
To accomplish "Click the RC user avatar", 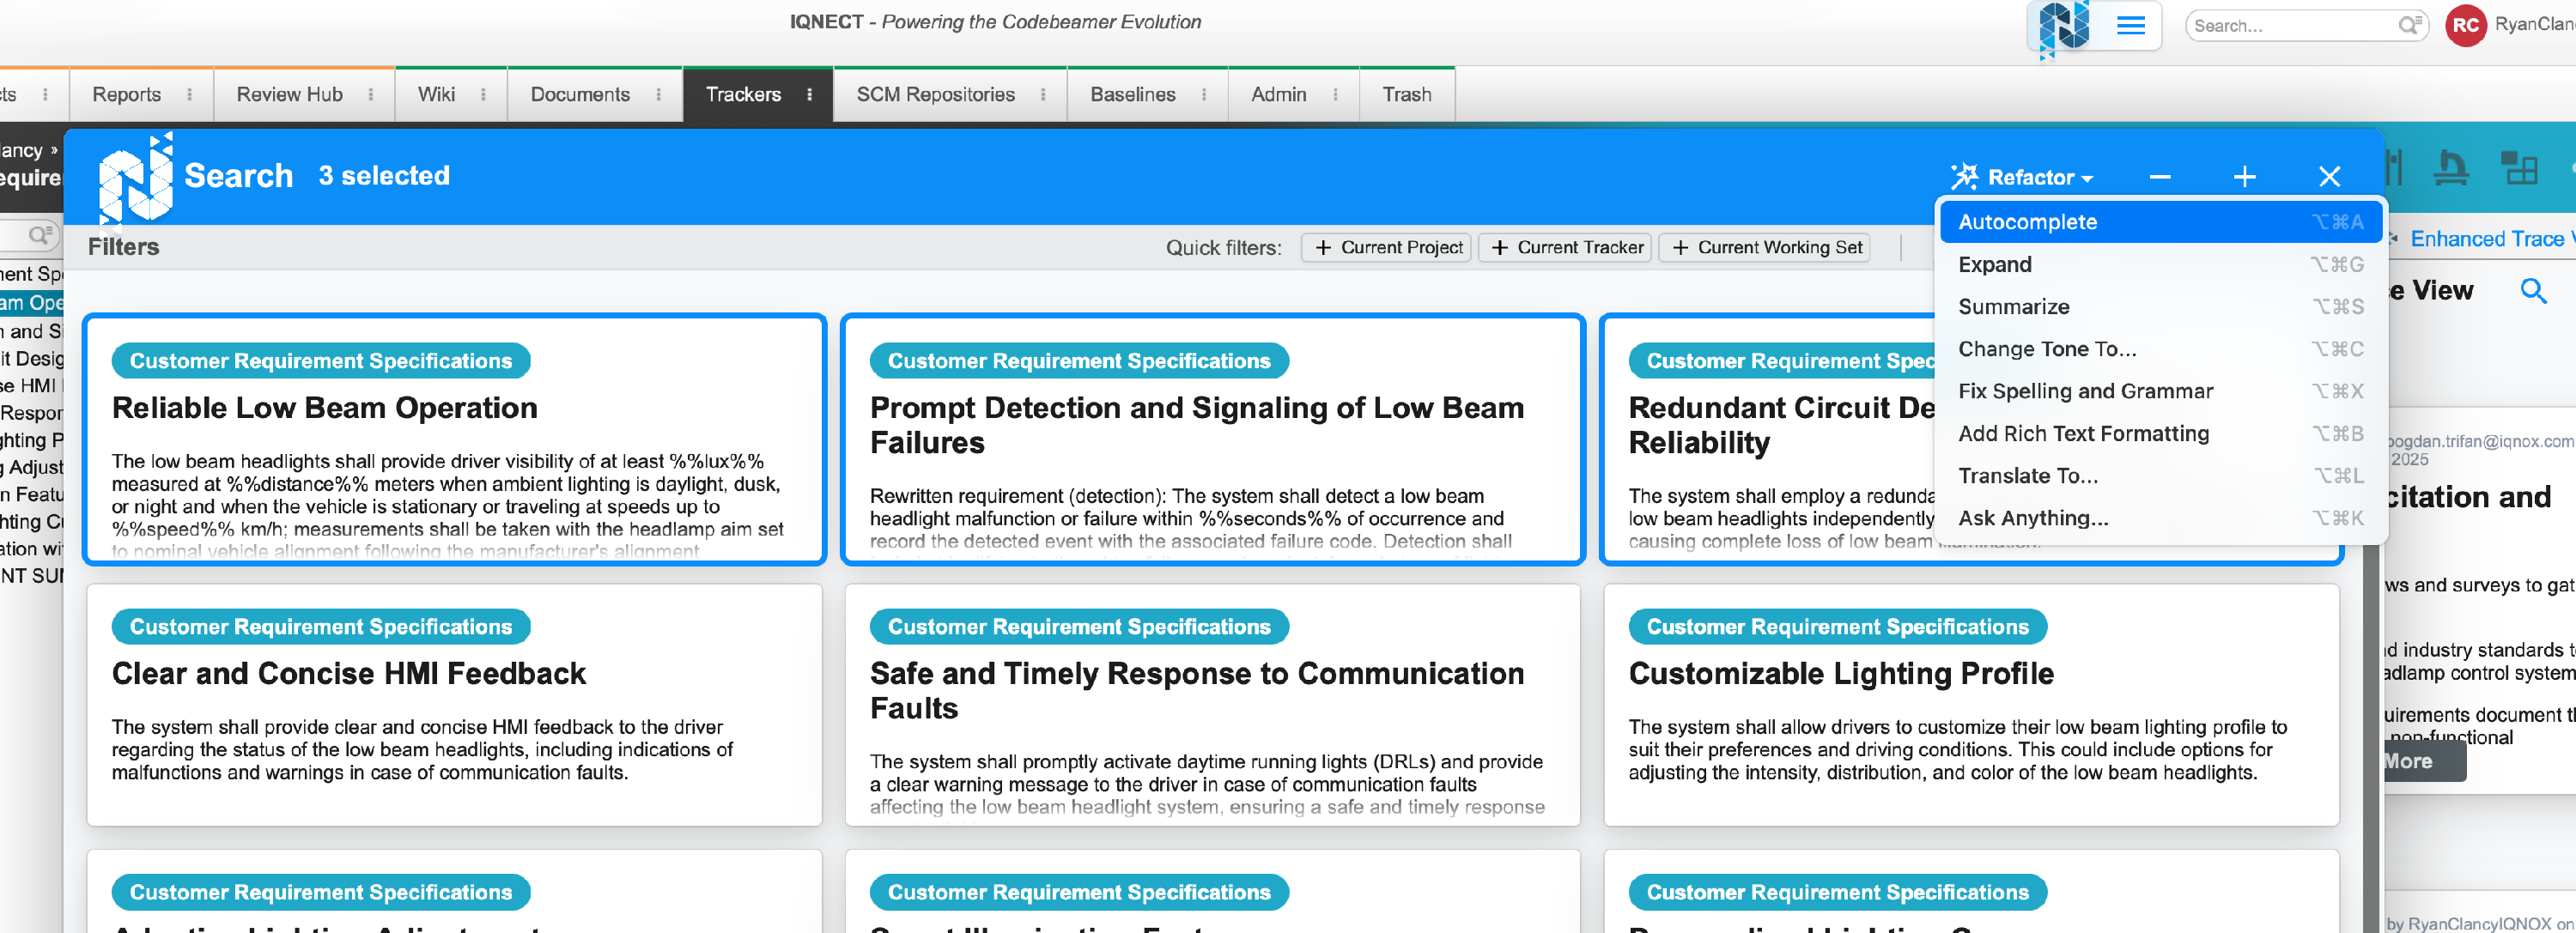I will point(2465,25).
